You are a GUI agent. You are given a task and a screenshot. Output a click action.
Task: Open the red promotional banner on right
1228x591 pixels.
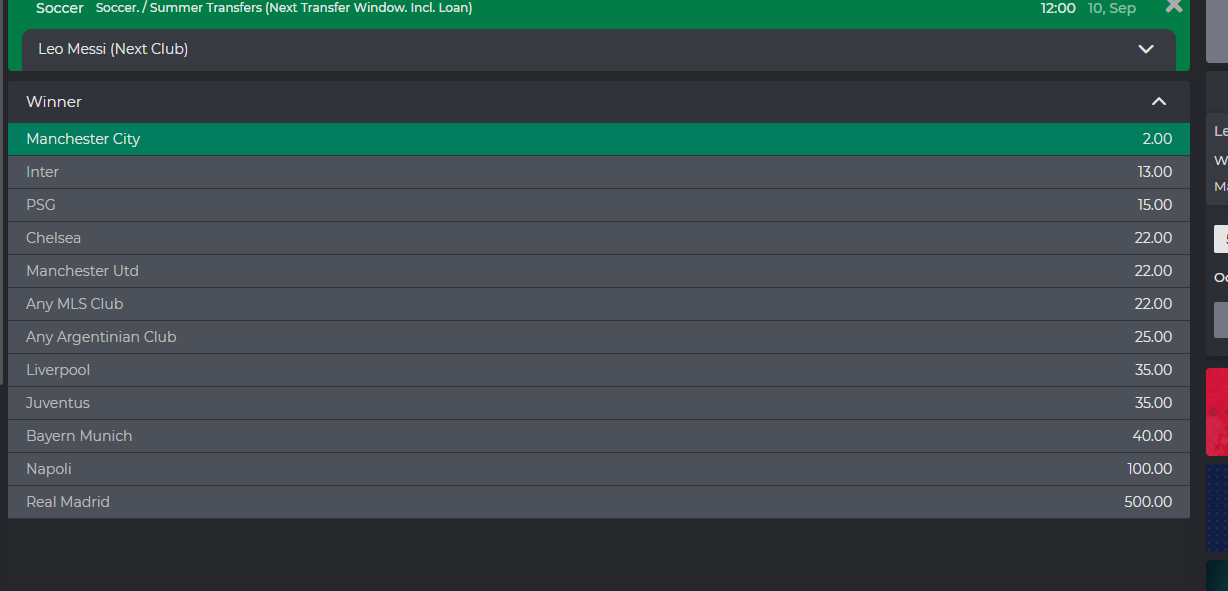pos(1217,412)
